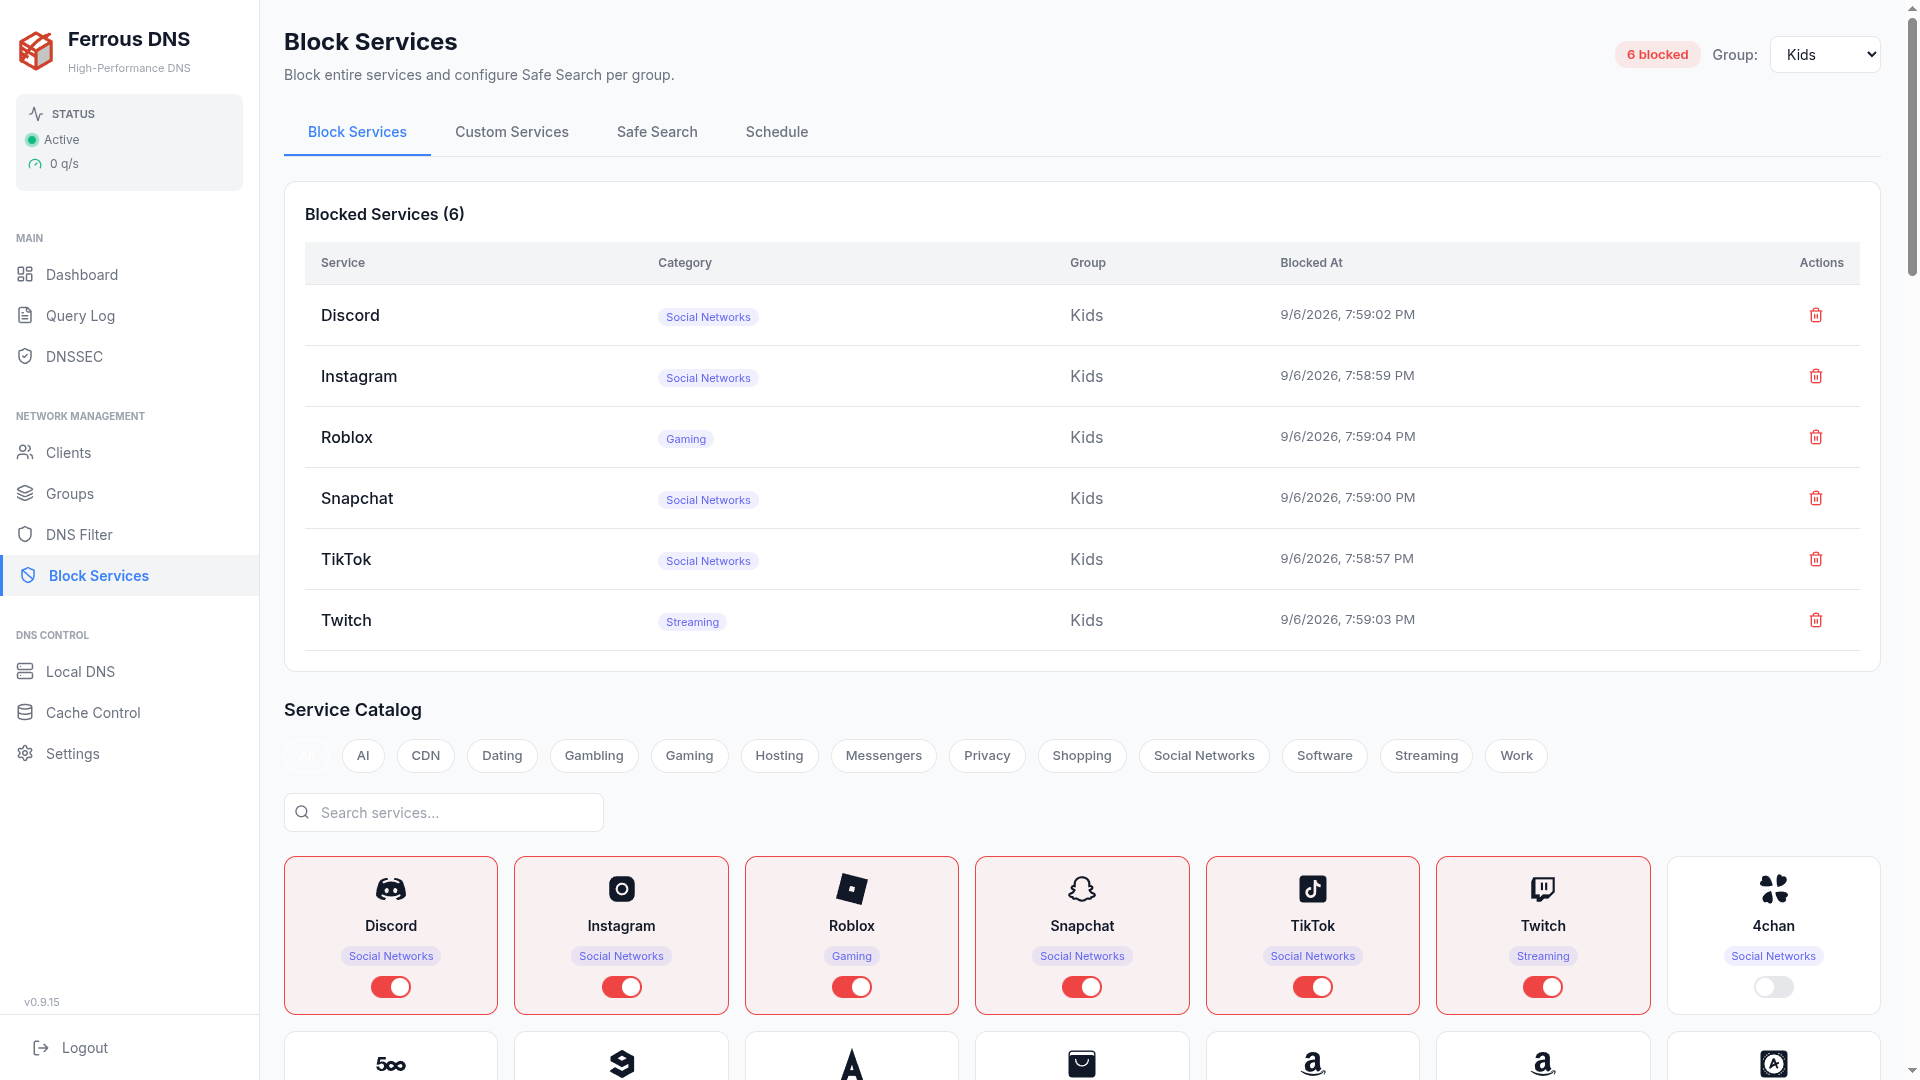Click the Settings gear icon
The image size is (1920, 1080).
pyautogui.click(x=25, y=753)
